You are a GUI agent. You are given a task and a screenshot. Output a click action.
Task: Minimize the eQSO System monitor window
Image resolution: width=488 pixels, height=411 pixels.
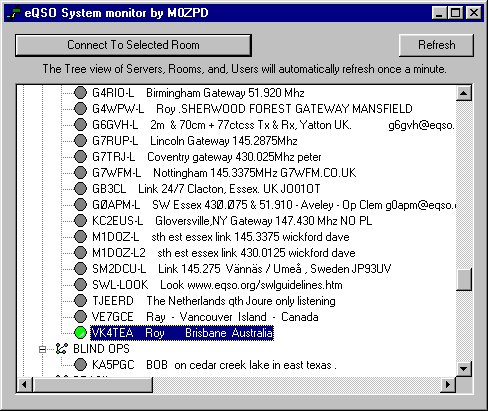439,13
